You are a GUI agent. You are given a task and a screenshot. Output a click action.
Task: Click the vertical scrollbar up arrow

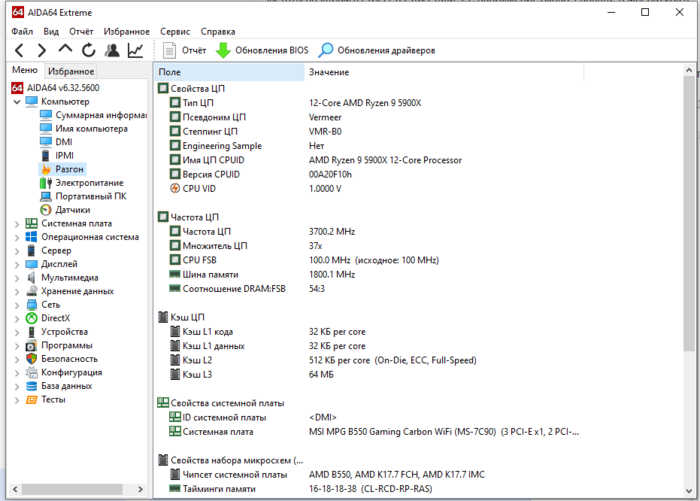(689, 70)
